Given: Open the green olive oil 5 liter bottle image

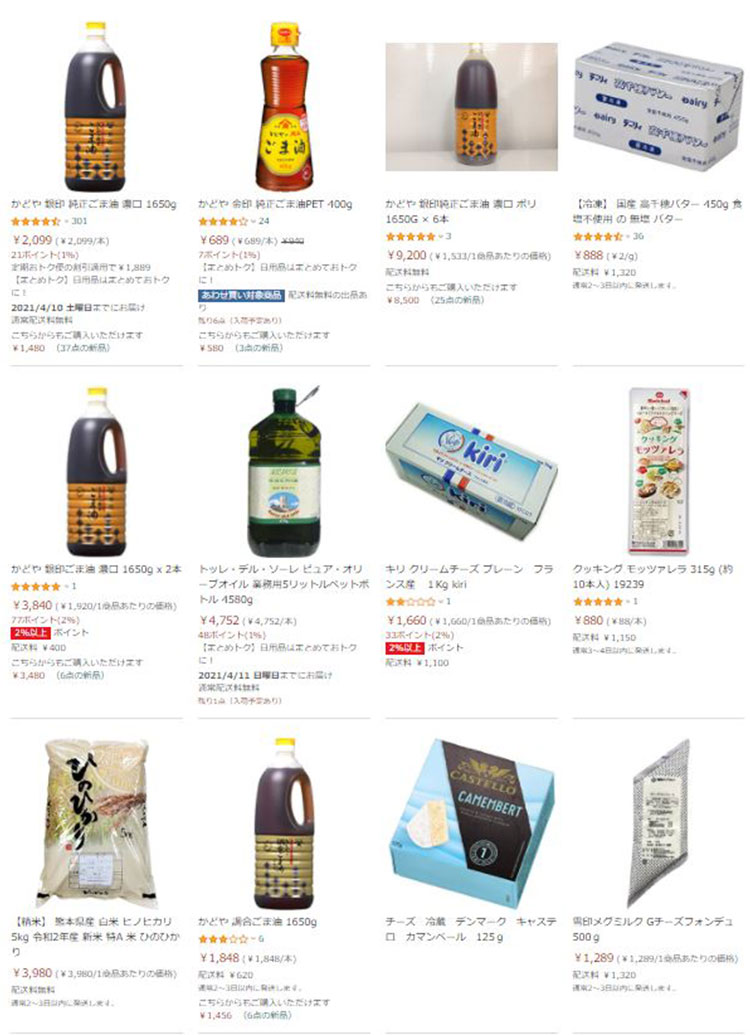Looking at the screenshot, I should coord(284,471).
